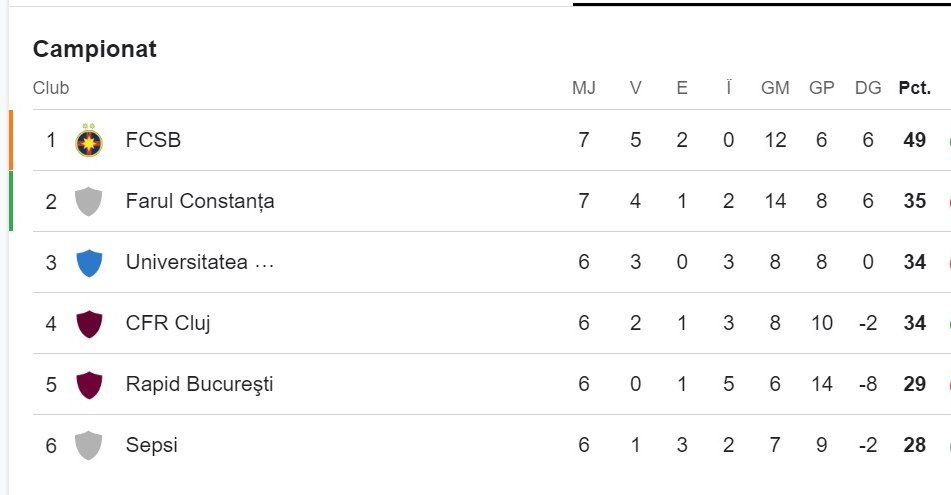Open the Rapid București team link

click(199, 384)
